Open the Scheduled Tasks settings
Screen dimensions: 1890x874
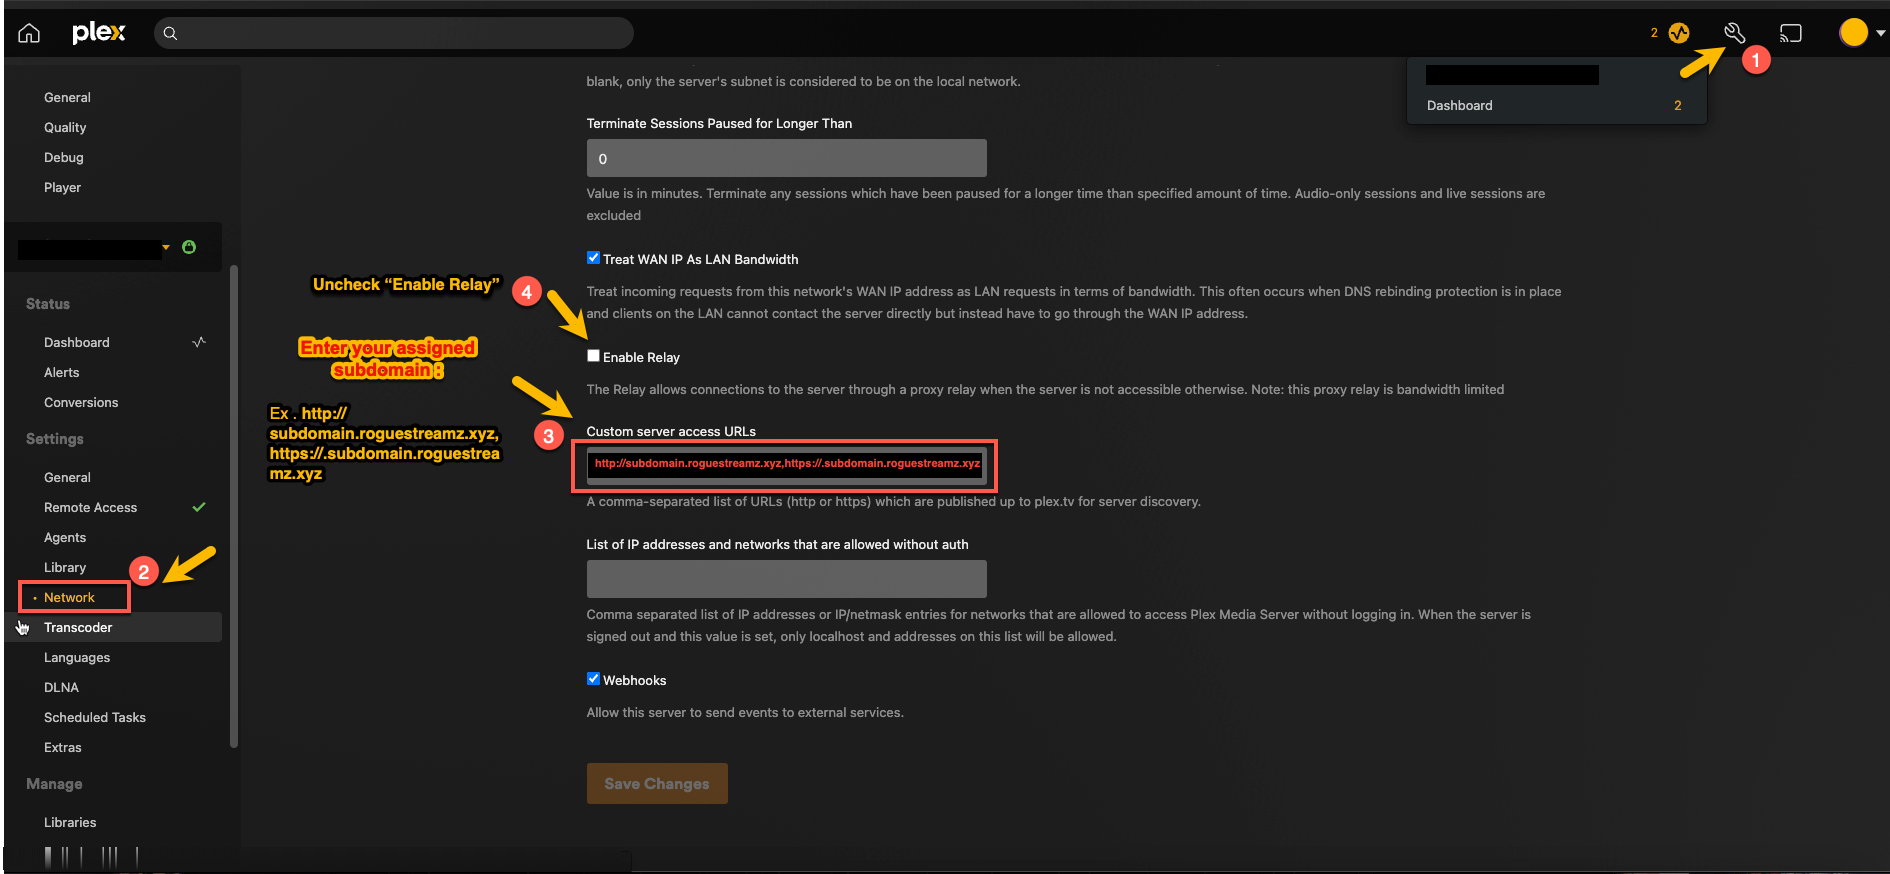coord(95,717)
